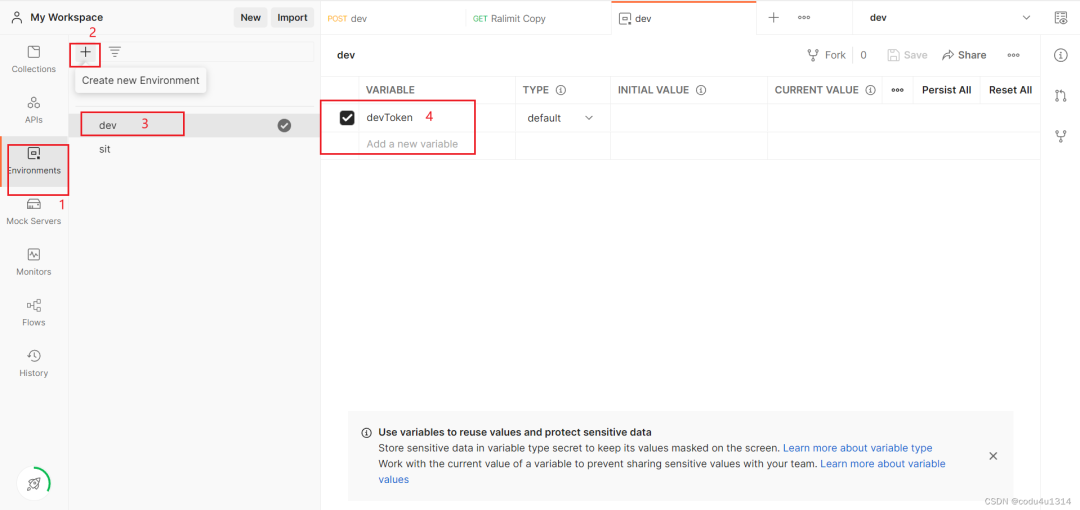This screenshot has height=510, width=1080.
Task: Open the table column options ellipsis
Action: [897, 90]
